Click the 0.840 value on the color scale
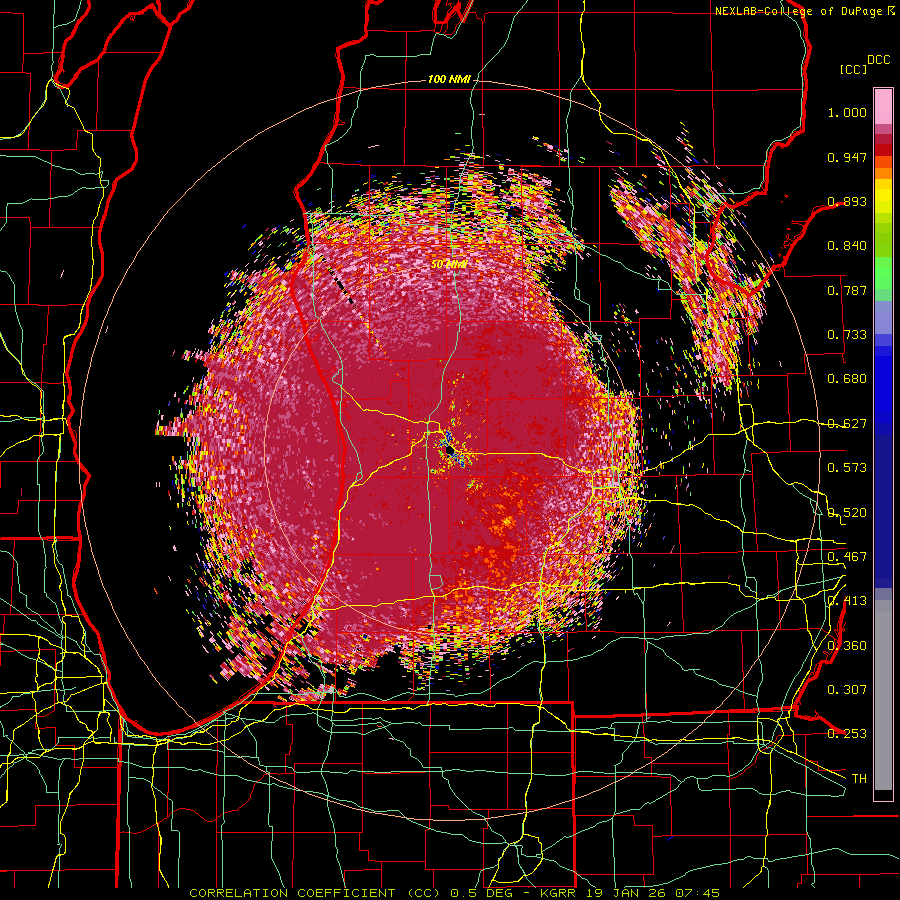This screenshot has width=900, height=900. click(847, 246)
